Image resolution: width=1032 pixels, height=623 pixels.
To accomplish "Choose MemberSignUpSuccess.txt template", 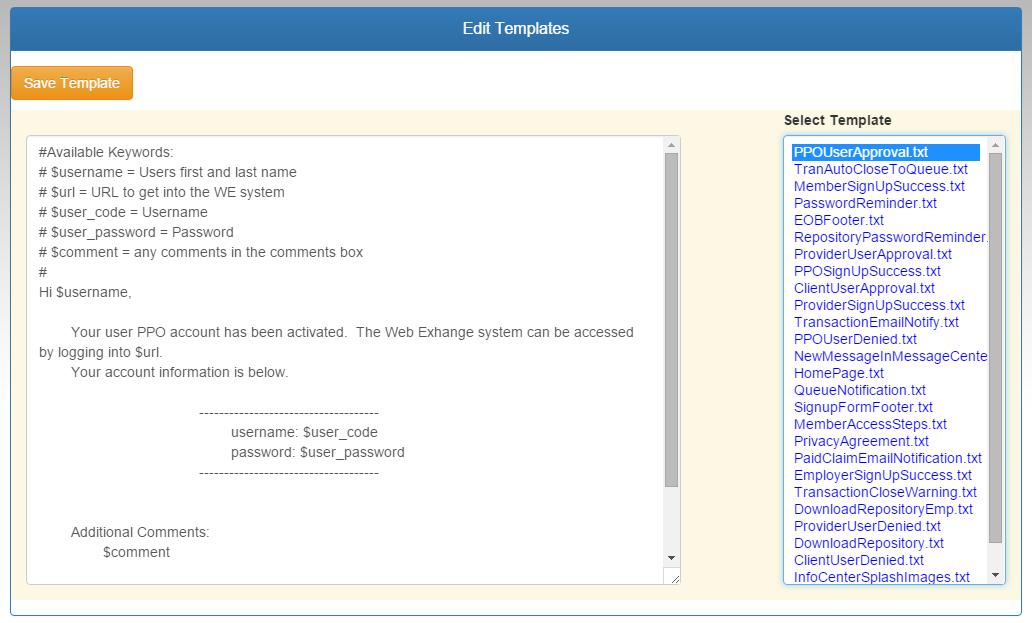I will click(x=879, y=186).
